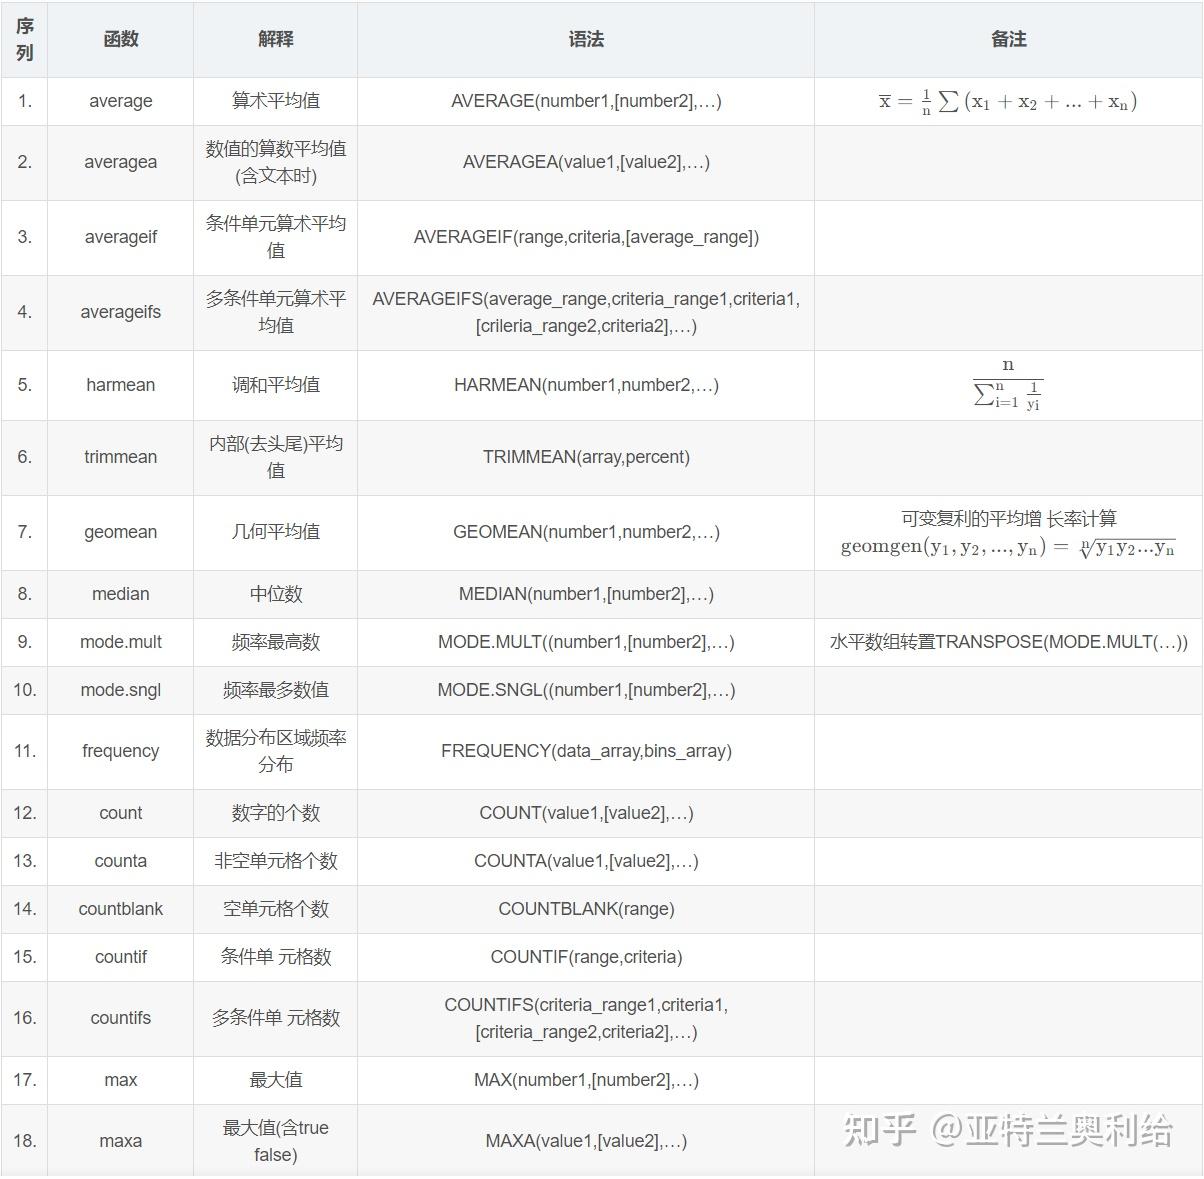Click the arithmetic mean formula in 备注 column
This screenshot has height=1179, width=1204.
coord(1008,101)
